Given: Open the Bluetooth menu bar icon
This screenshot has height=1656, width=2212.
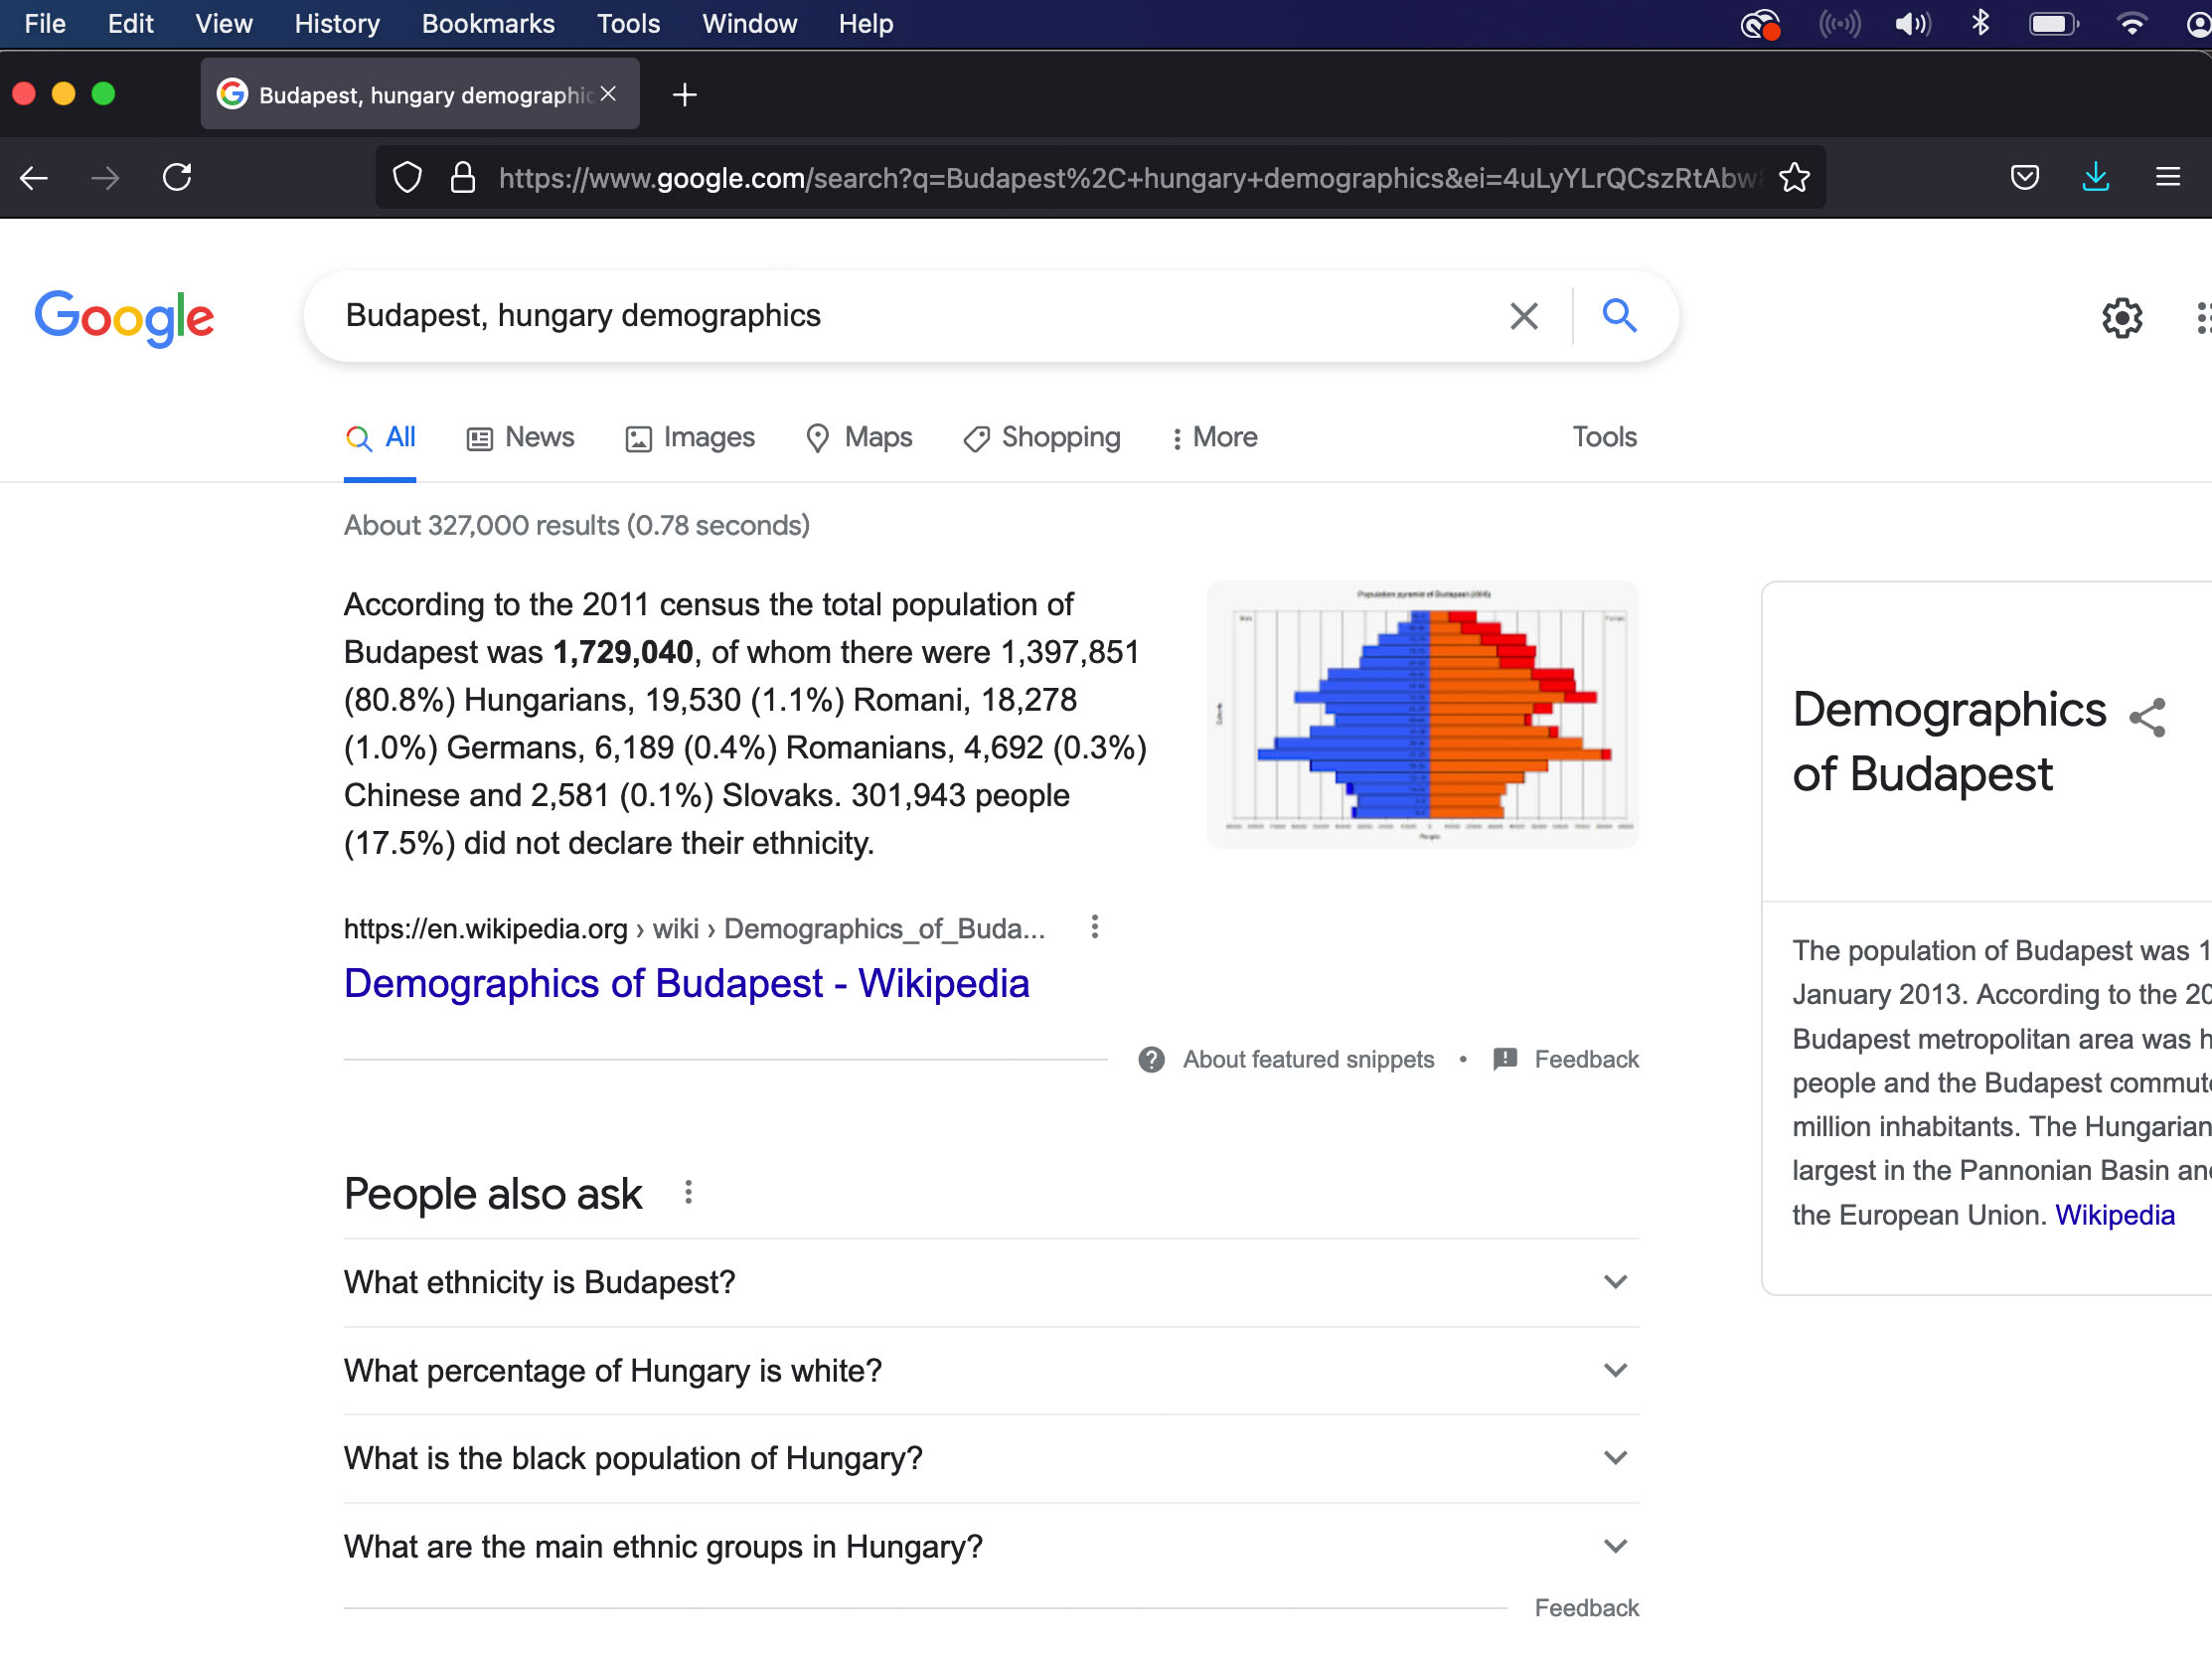Looking at the screenshot, I should tap(1980, 23).
